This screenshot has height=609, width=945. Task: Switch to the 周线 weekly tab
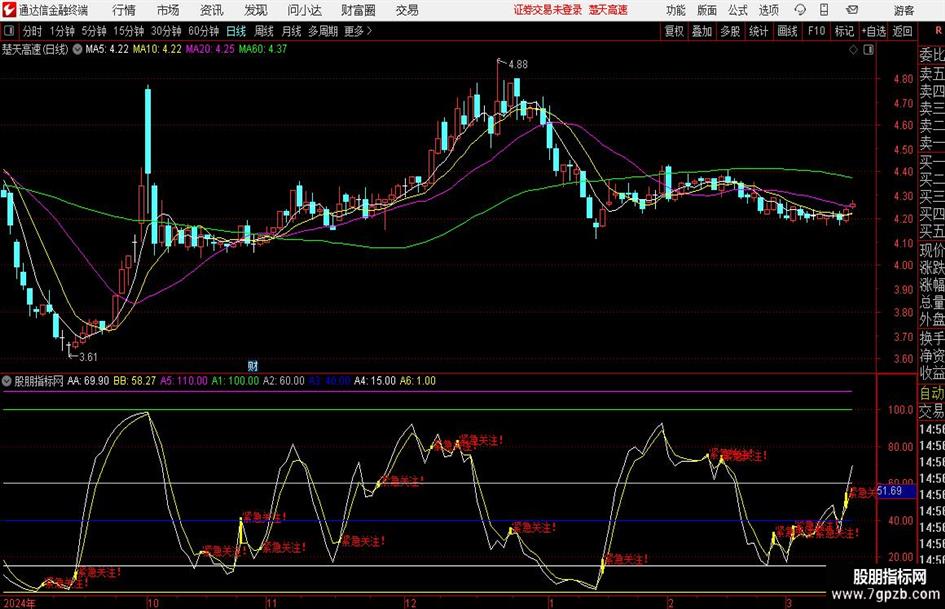[x=263, y=31]
